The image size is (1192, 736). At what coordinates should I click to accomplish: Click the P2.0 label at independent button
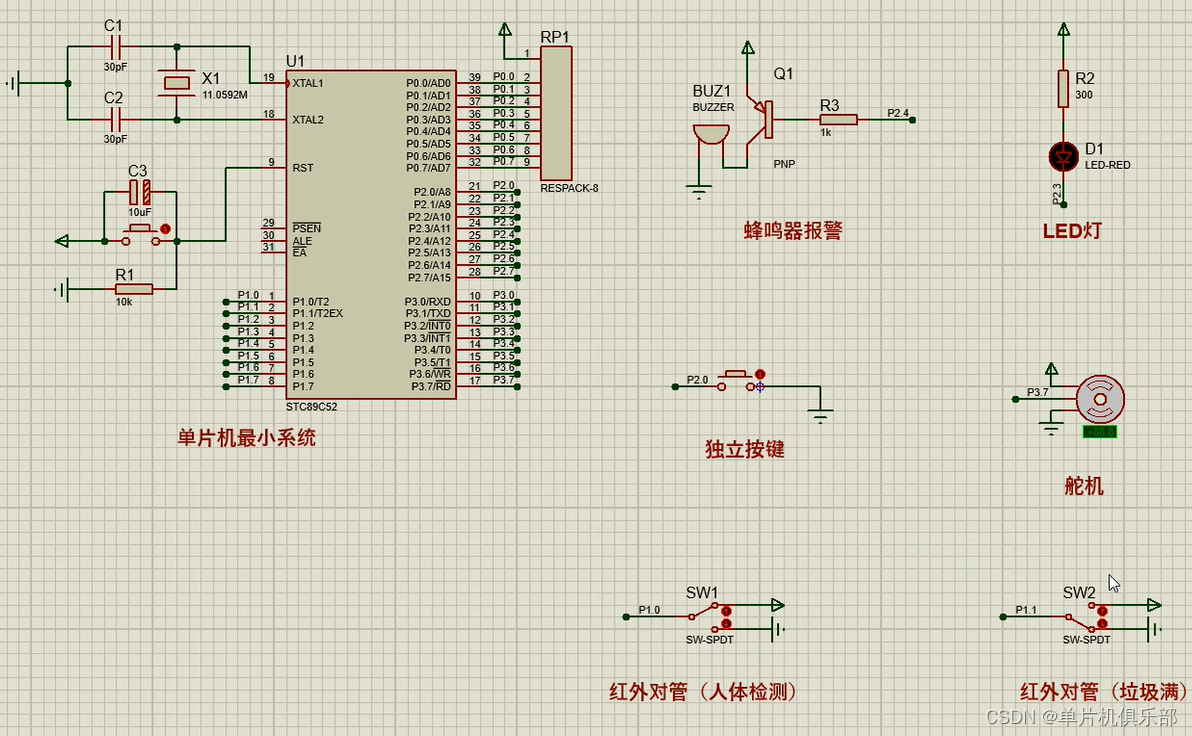pyautogui.click(x=697, y=379)
